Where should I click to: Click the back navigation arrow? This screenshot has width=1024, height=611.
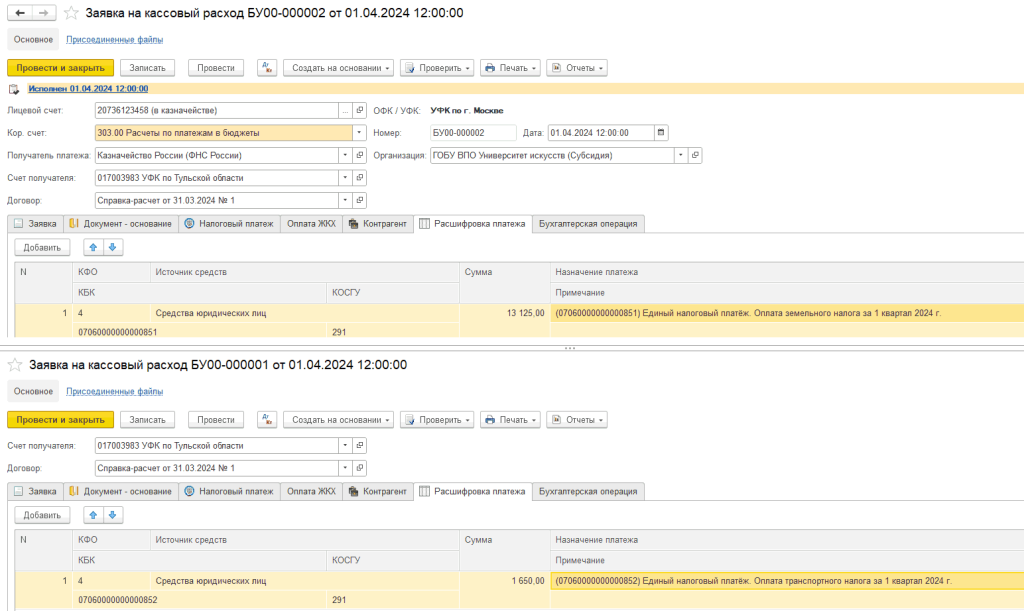(19, 13)
